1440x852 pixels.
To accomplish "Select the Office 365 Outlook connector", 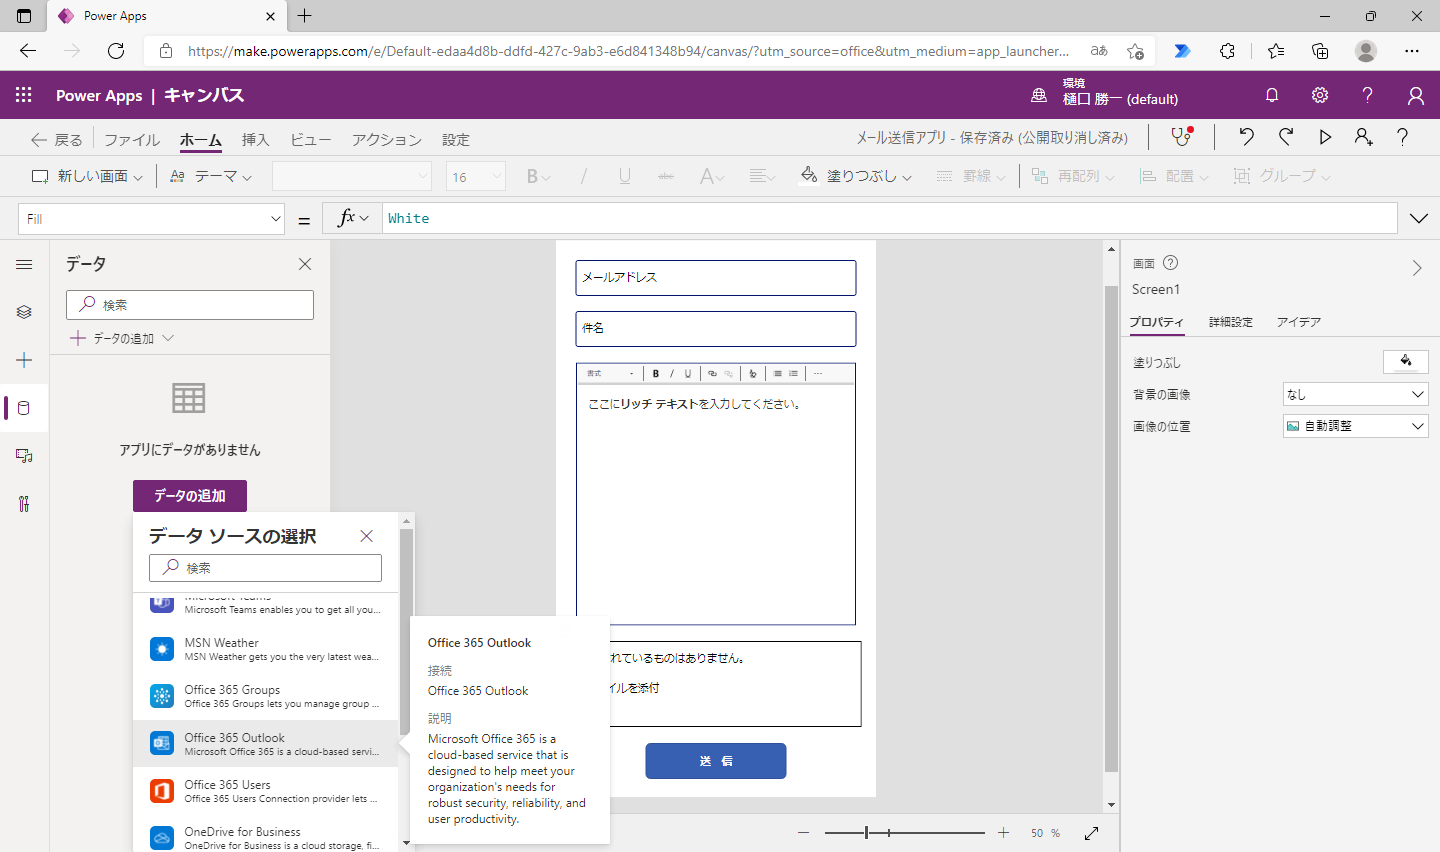I will [x=265, y=743].
